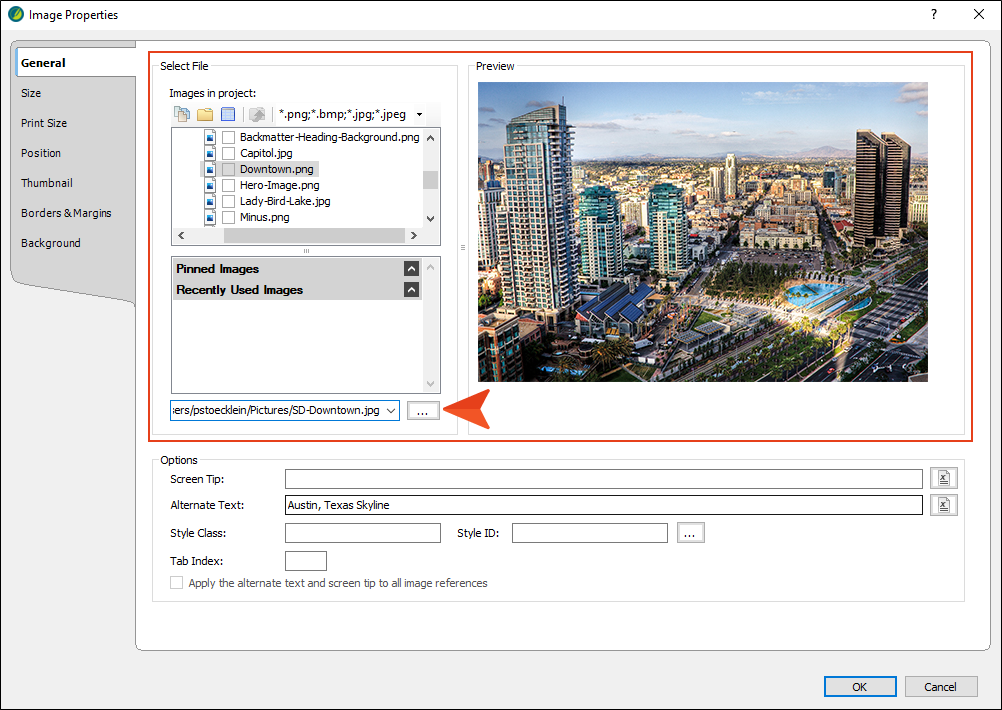Click the yellow folder toolbar icon
The height and width of the screenshot is (710, 1002).
pyautogui.click(x=204, y=114)
